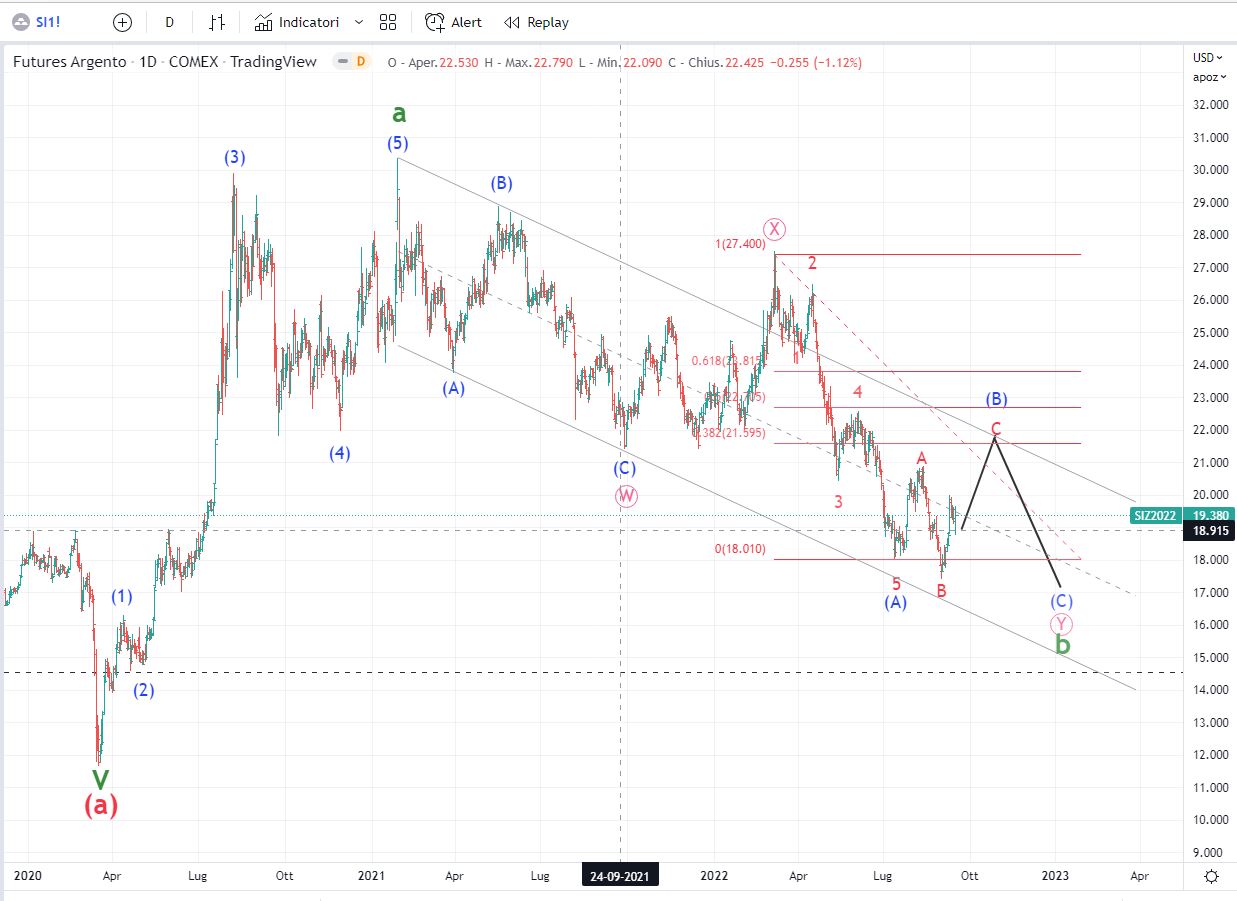Select the green 'b' wave label
Screen dimensions: 1237x901
coord(1063,645)
